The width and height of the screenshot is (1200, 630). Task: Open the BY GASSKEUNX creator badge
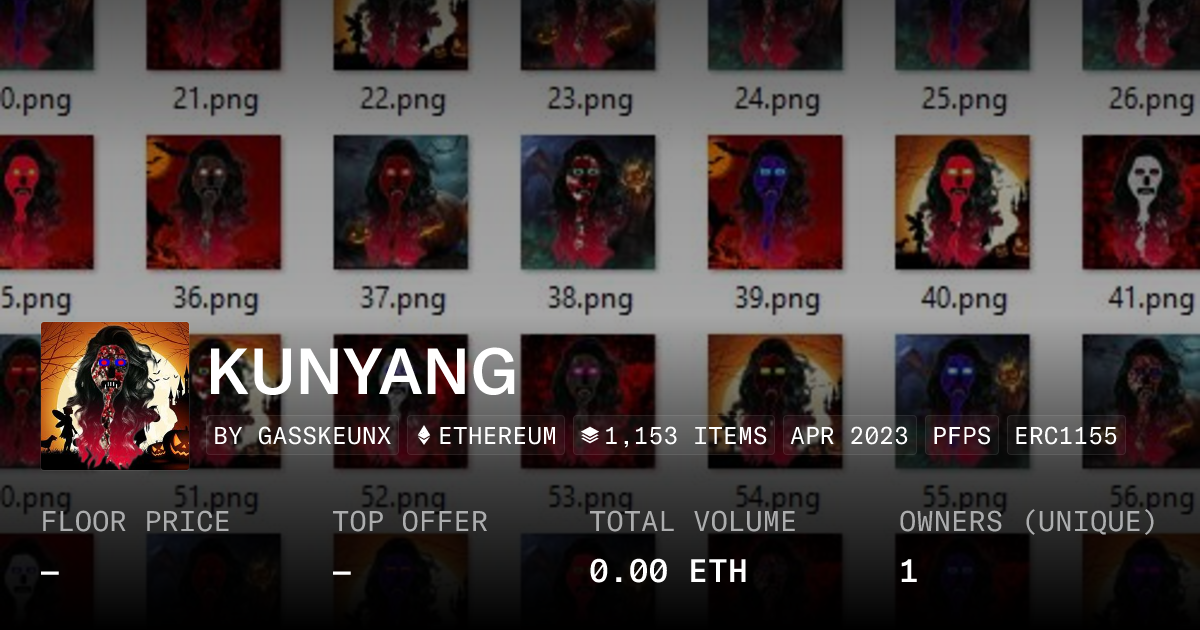[x=303, y=436]
